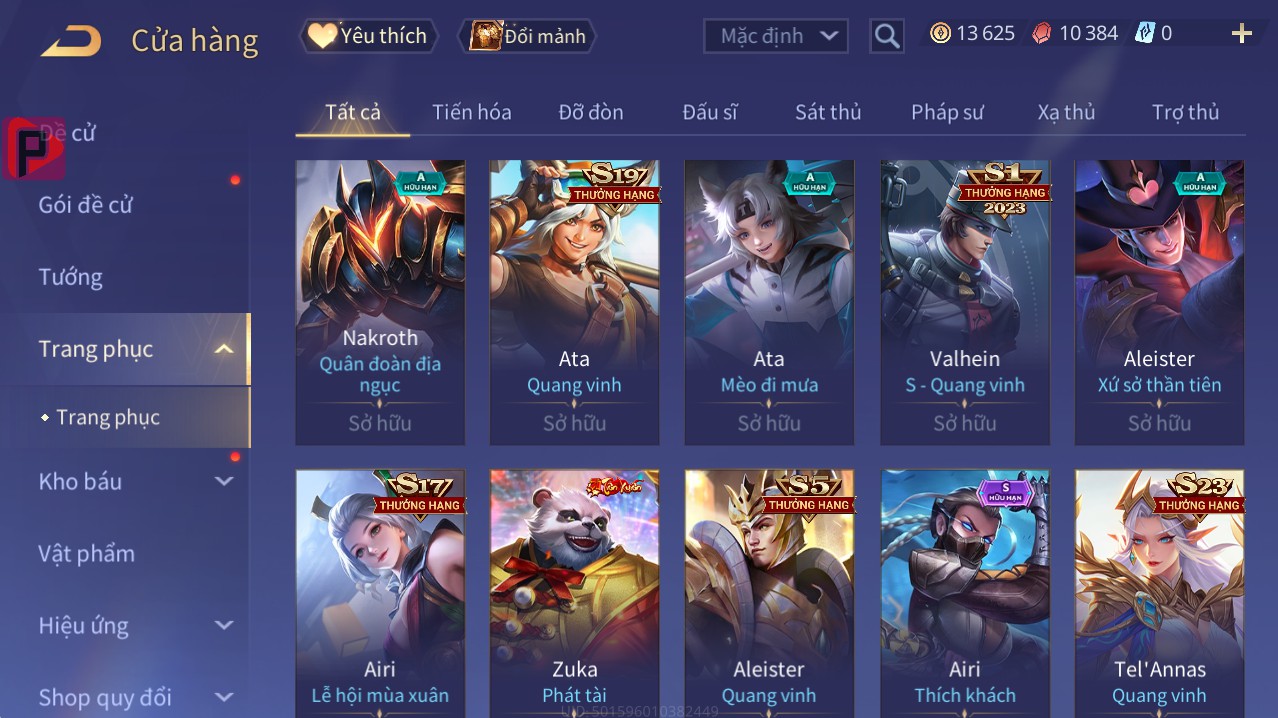Viewport: 1278px width, 718px height.
Task: Open Tướng in the sidebar
Action: [x=71, y=277]
